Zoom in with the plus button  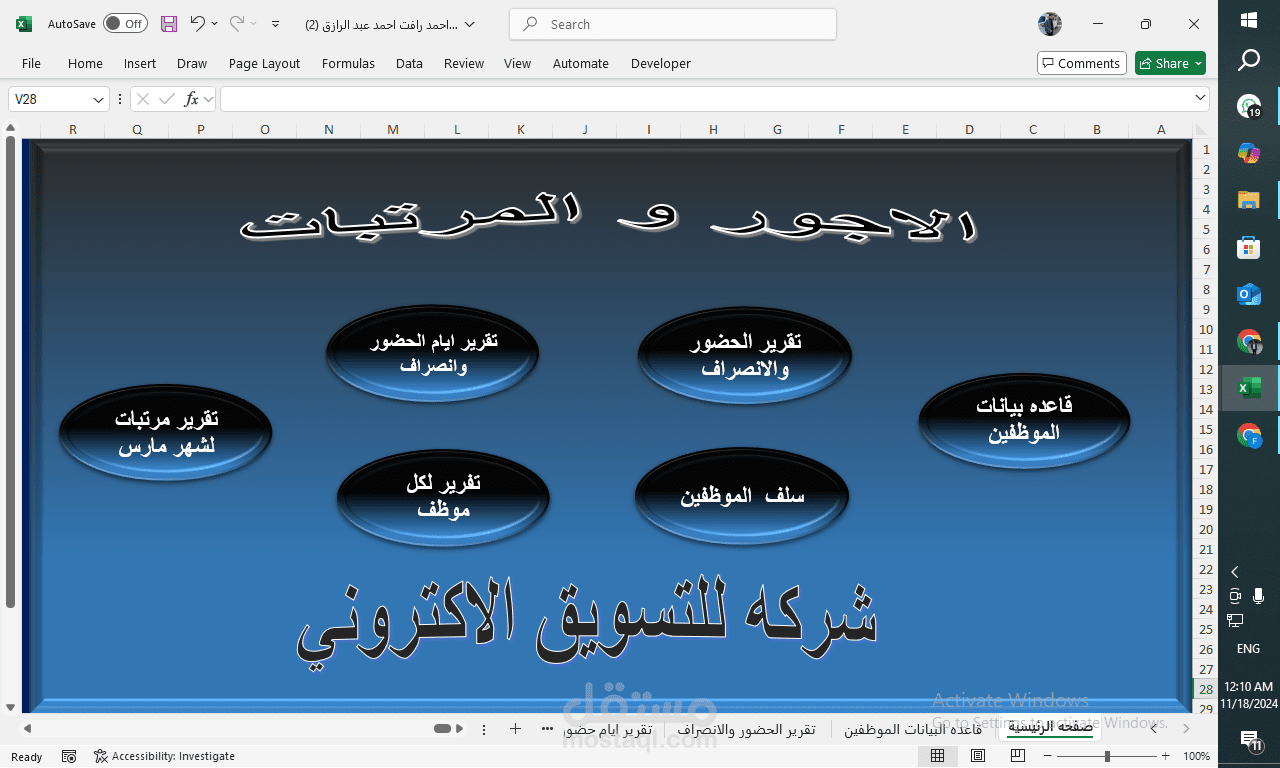[x=1165, y=756]
